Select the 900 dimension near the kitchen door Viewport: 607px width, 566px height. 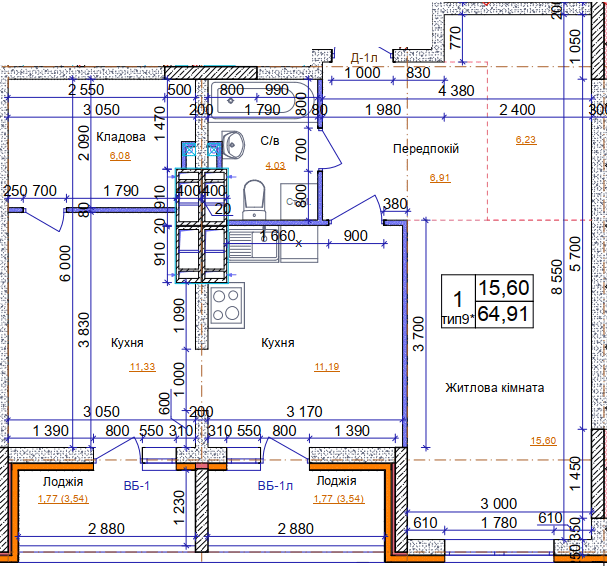pyautogui.click(x=355, y=236)
